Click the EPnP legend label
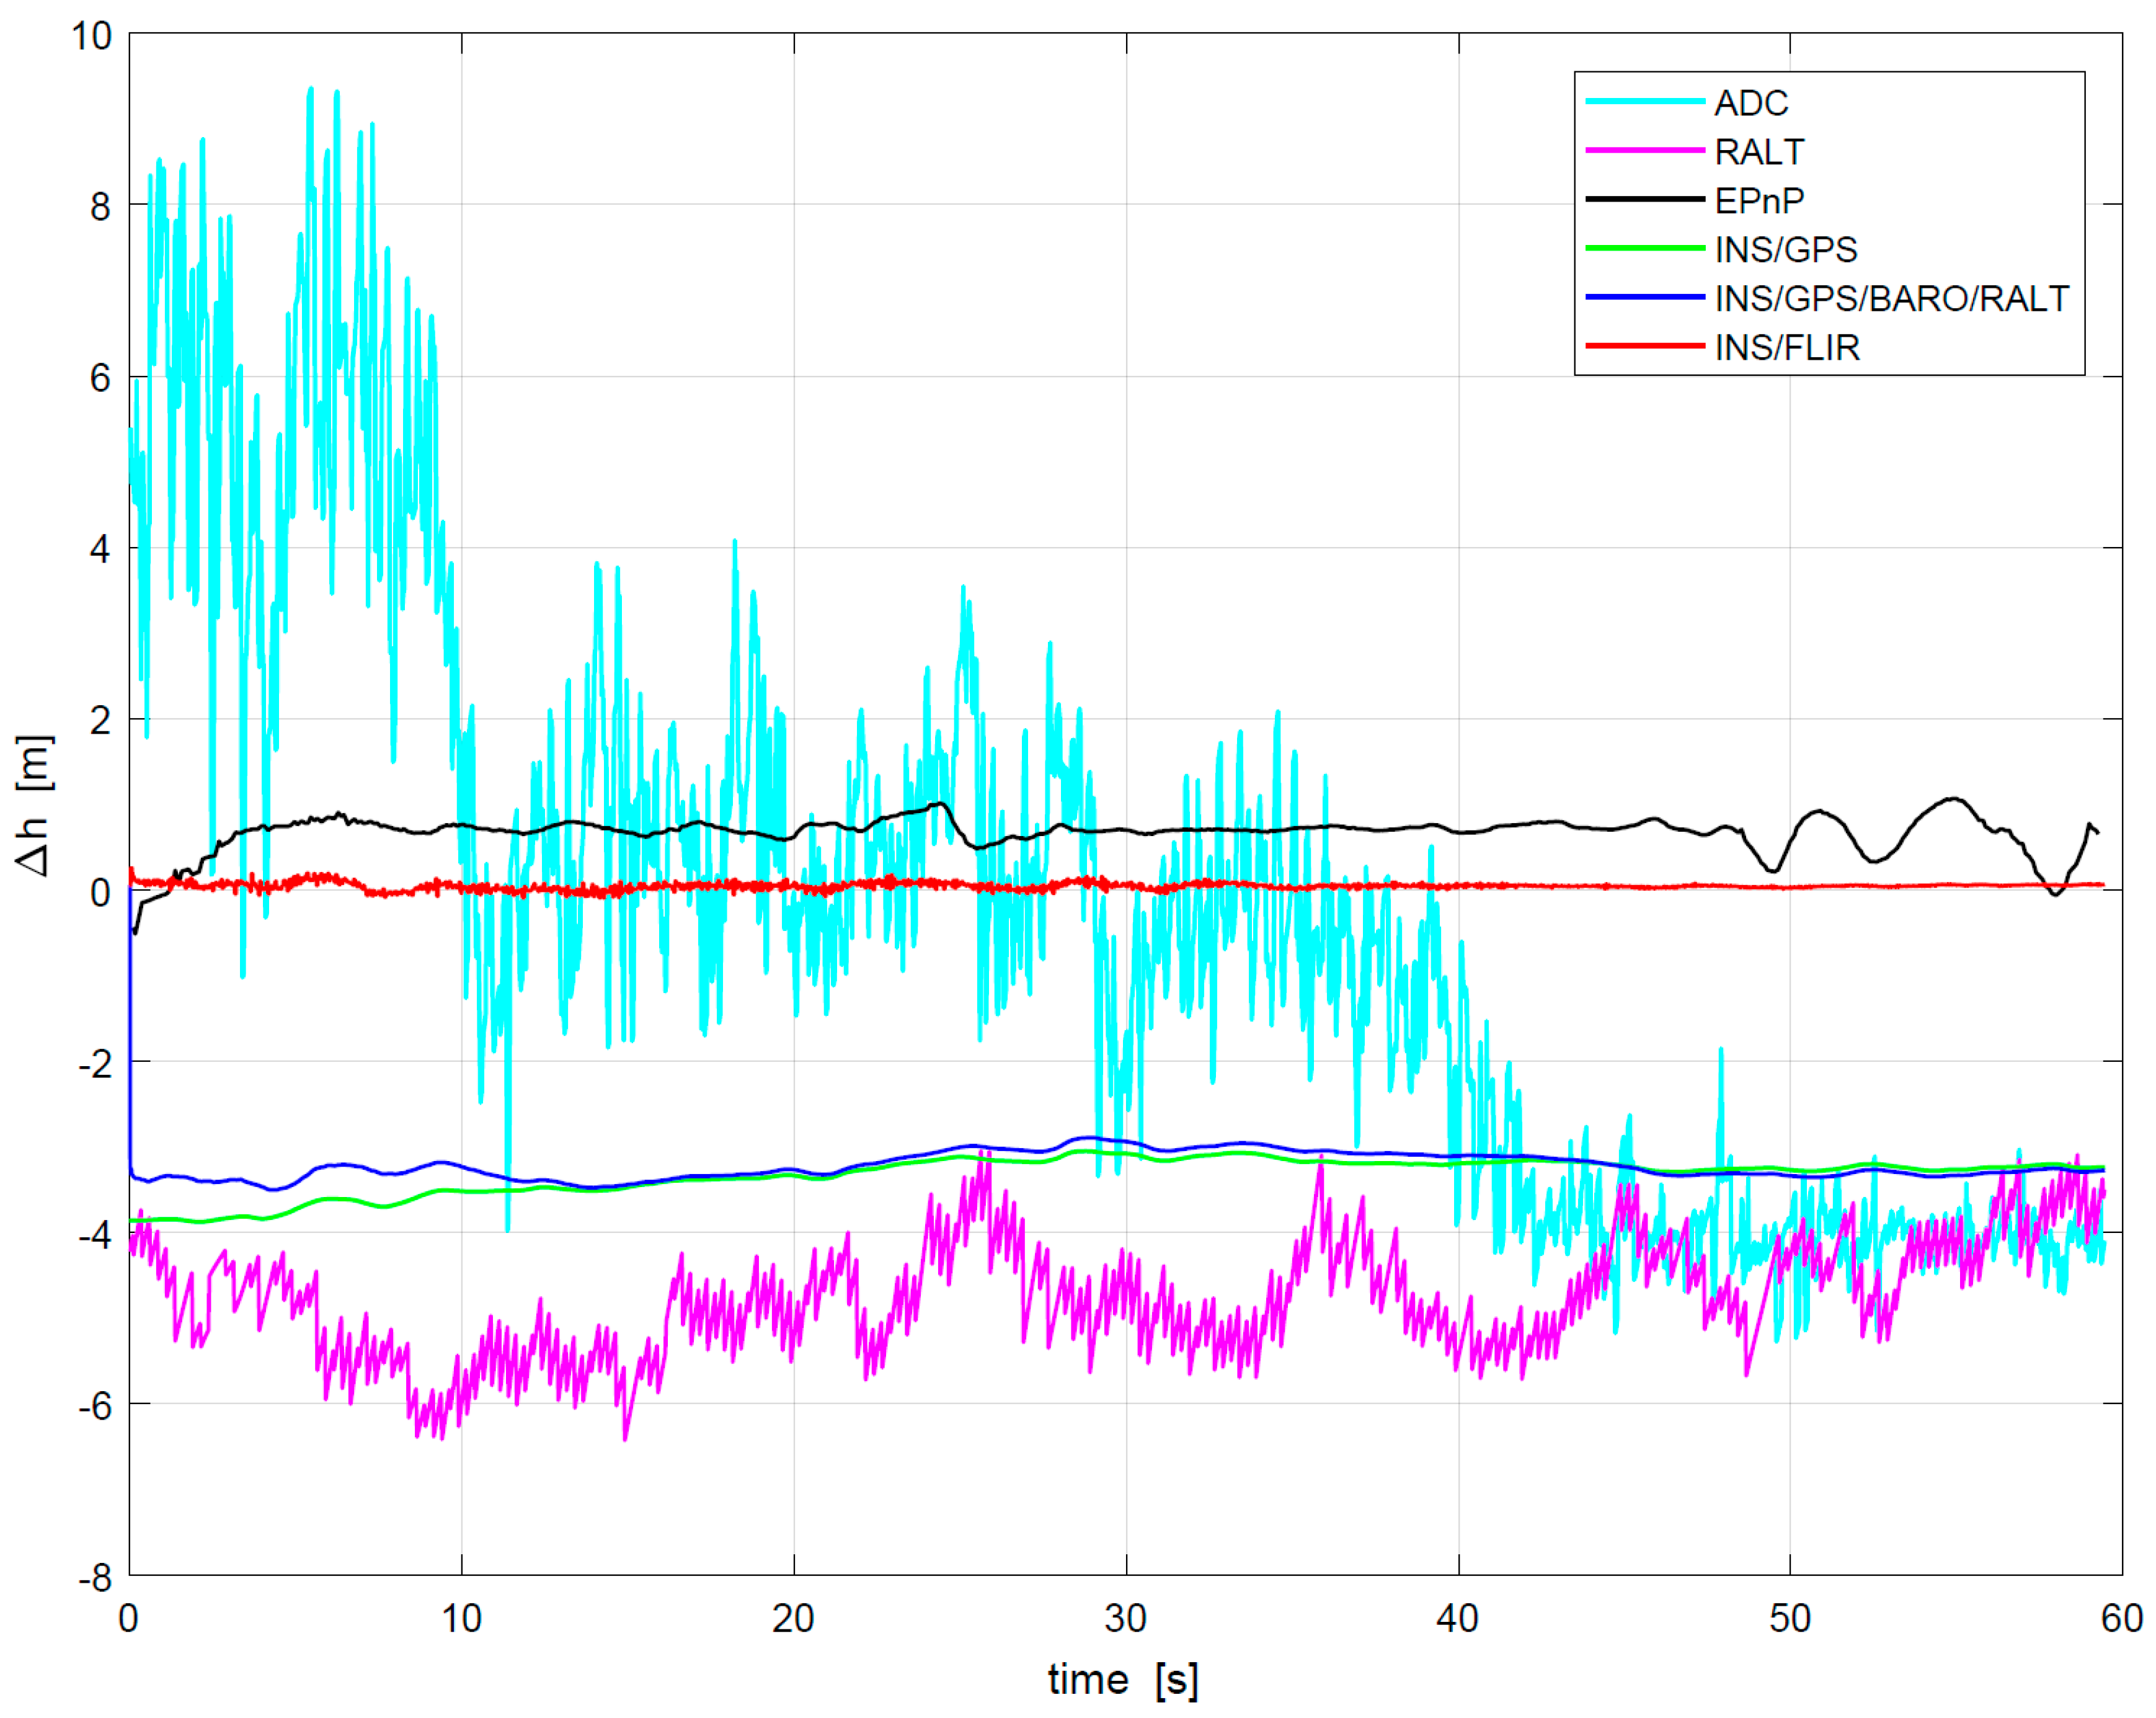Screen dimensions: 2156x1718 tap(1759, 201)
